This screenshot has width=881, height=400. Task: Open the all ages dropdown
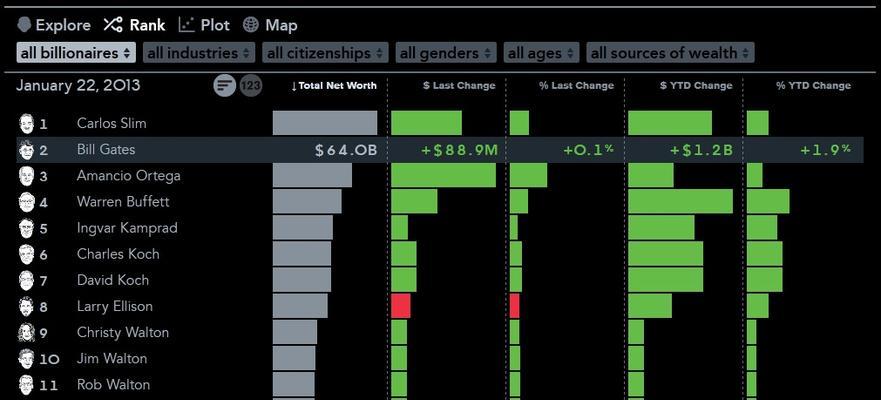(x=541, y=53)
